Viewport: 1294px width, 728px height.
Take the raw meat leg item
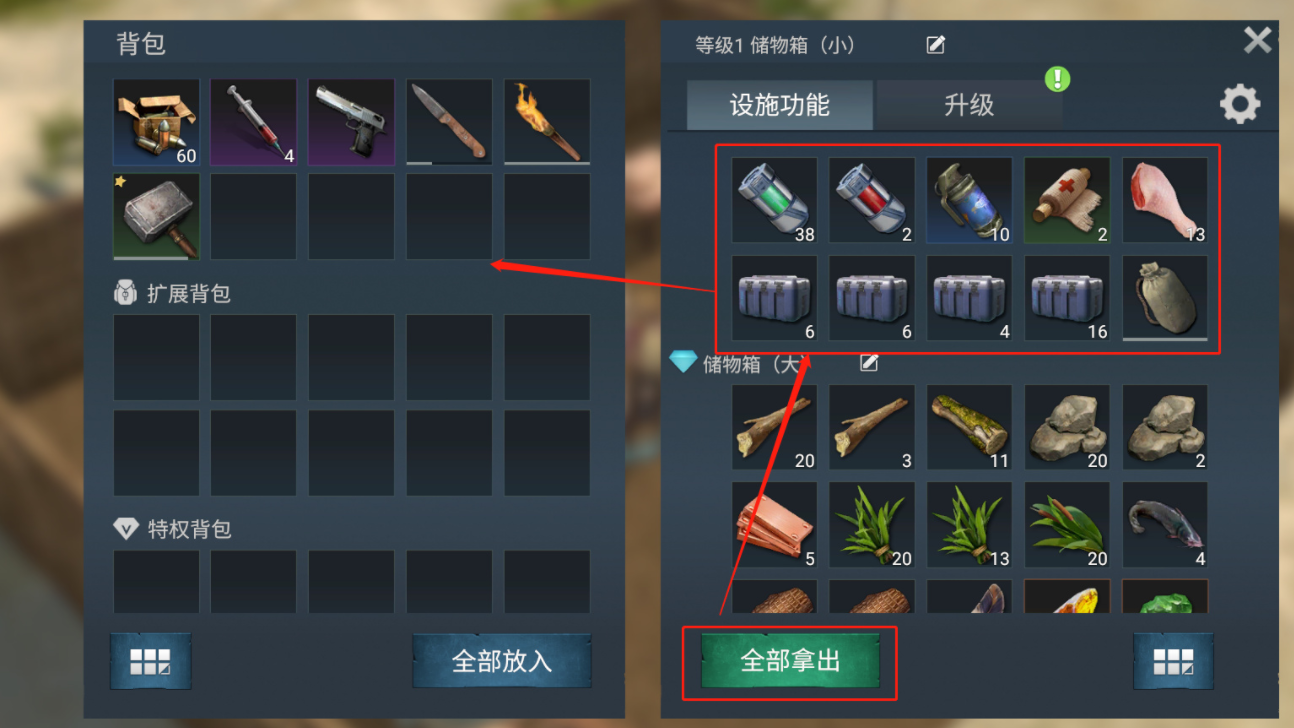[1165, 200]
